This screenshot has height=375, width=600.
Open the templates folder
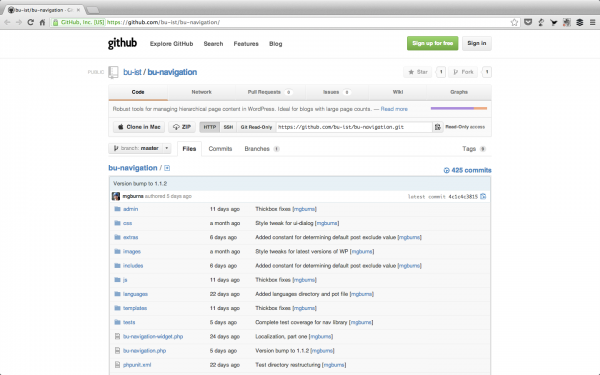(135, 308)
